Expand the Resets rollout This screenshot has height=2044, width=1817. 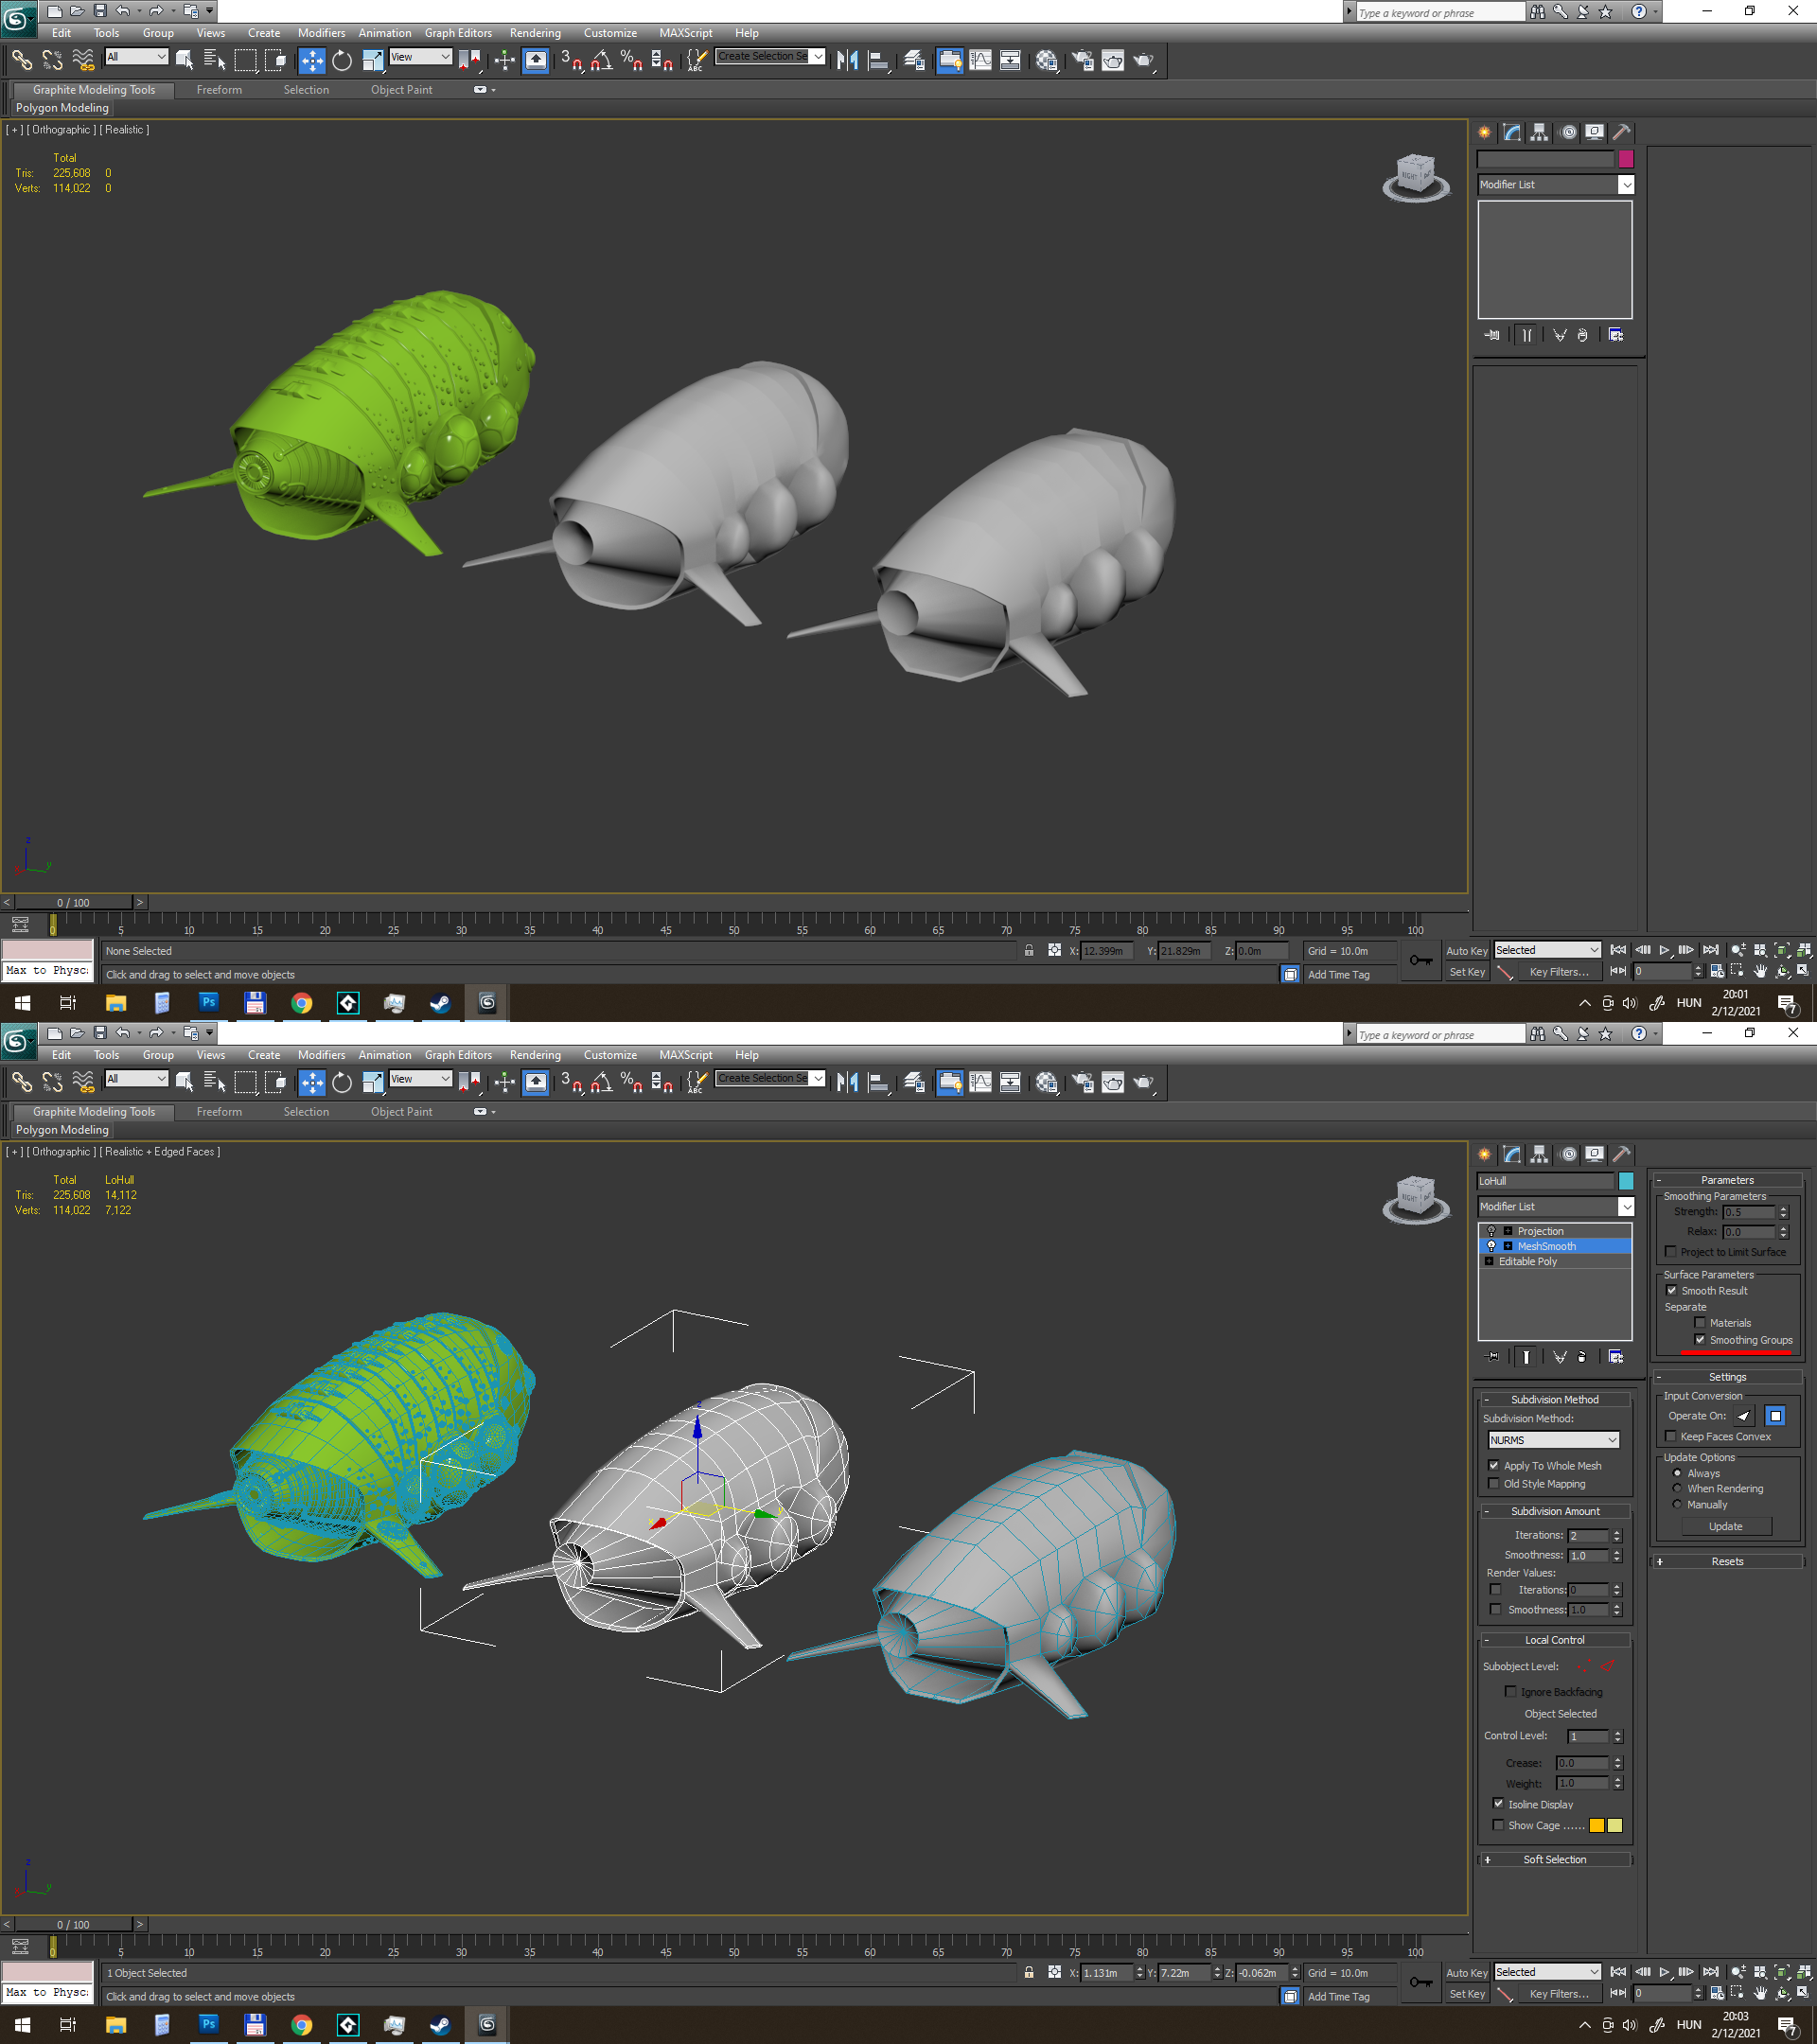[1727, 1561]
